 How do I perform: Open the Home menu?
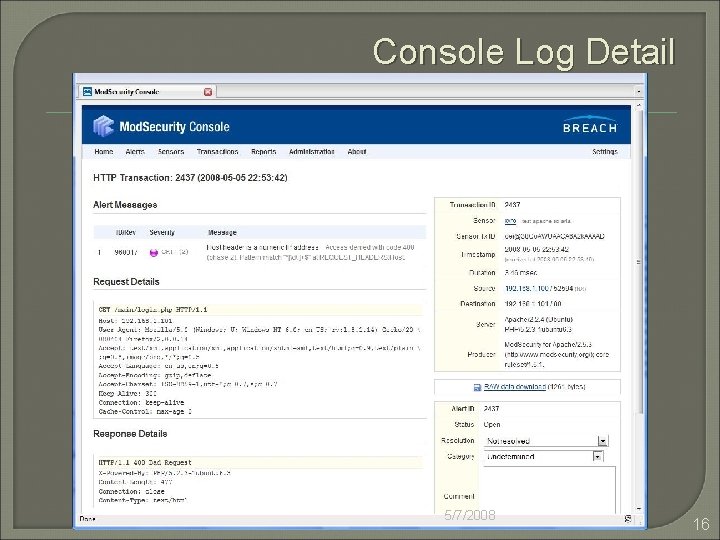(x=104, y=152)
